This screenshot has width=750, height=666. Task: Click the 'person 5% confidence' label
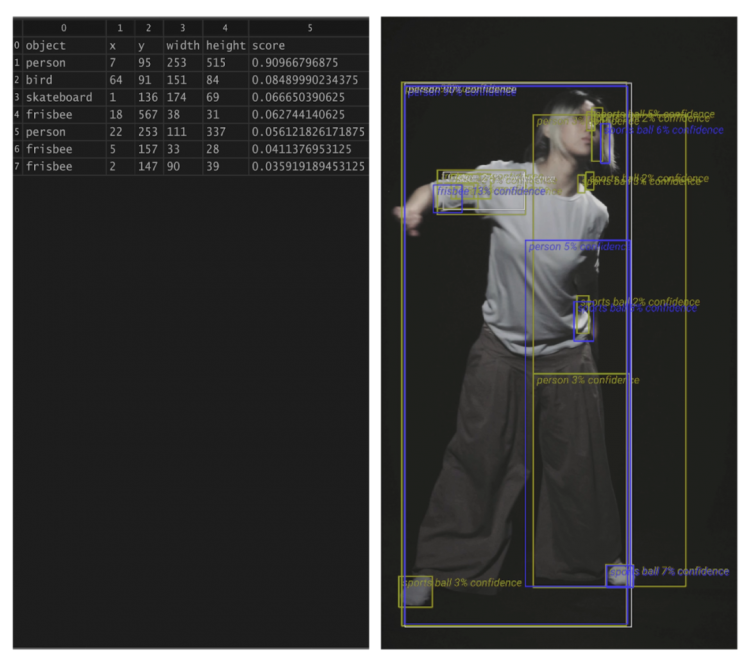pyautogui.click(x=579, y=247)
